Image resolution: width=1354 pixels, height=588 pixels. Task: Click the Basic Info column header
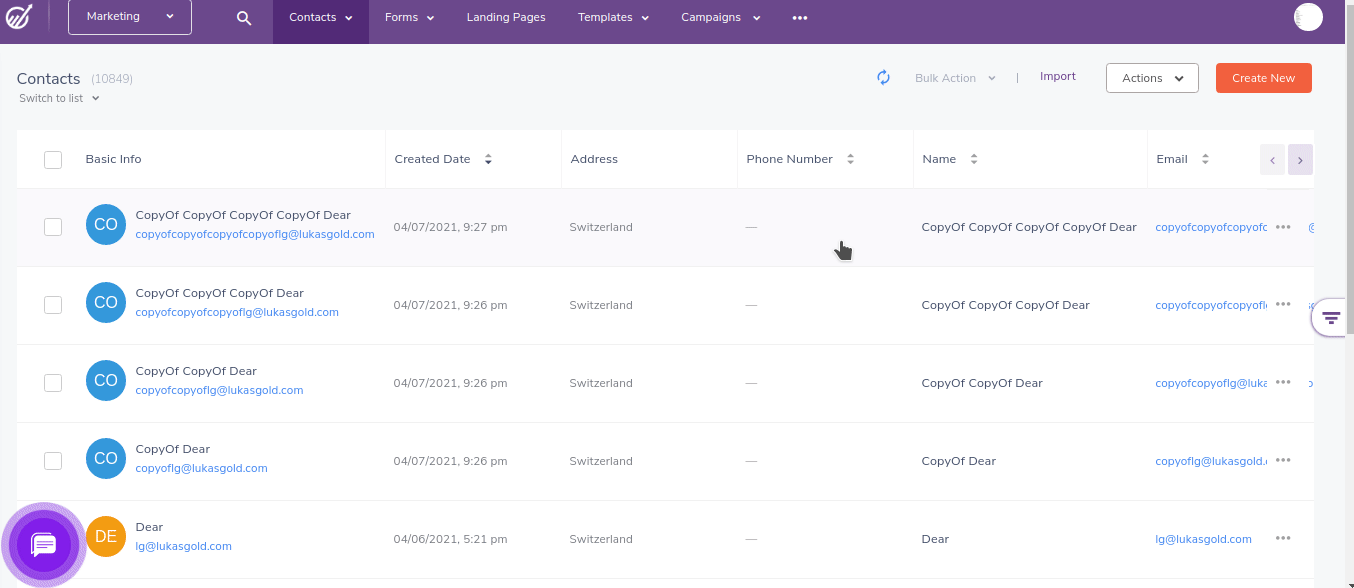pyautogui.click(x=113, y=159)
